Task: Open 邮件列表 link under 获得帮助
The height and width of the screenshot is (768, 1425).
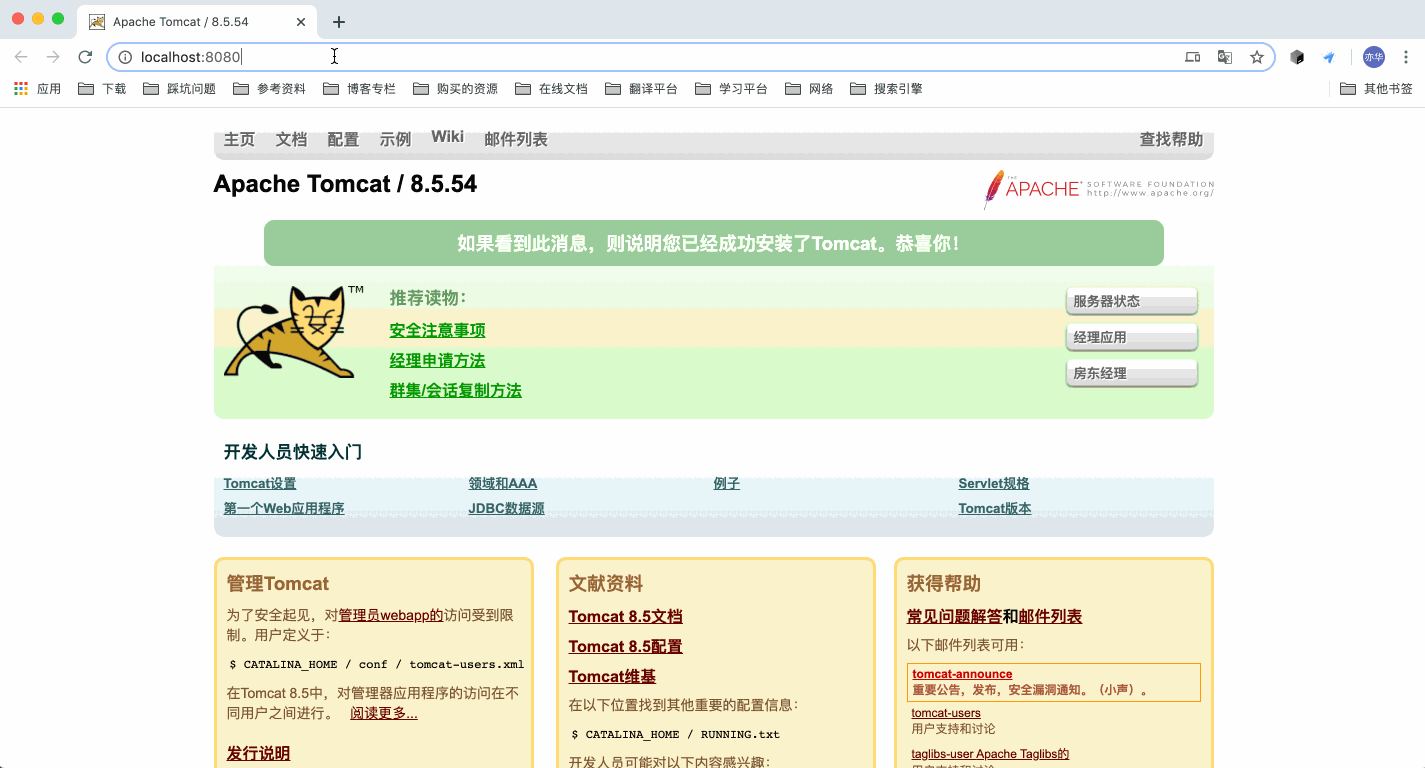Action: 1050,616
